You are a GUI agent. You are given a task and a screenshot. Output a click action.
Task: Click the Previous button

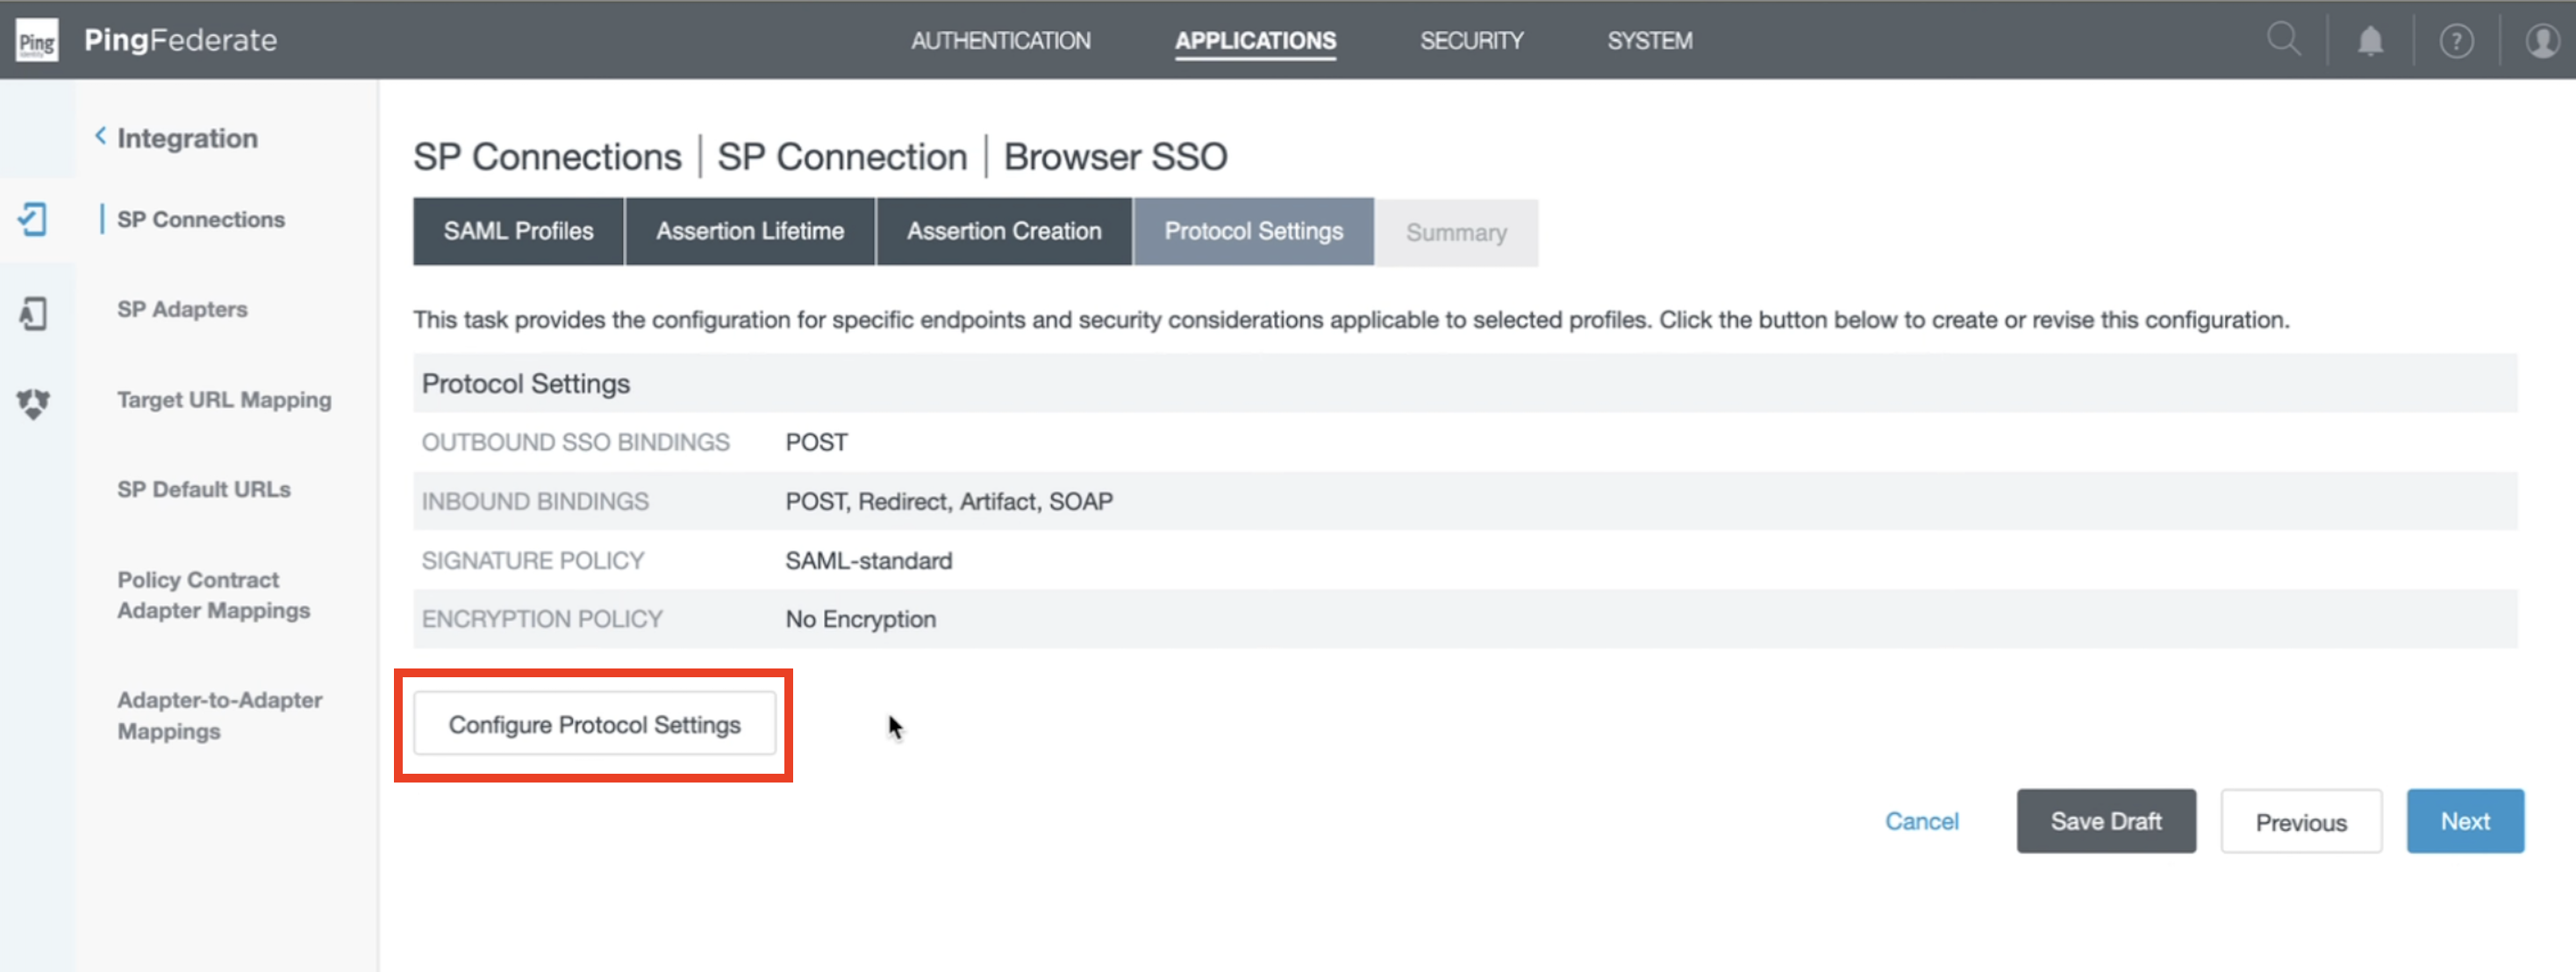2301,822
